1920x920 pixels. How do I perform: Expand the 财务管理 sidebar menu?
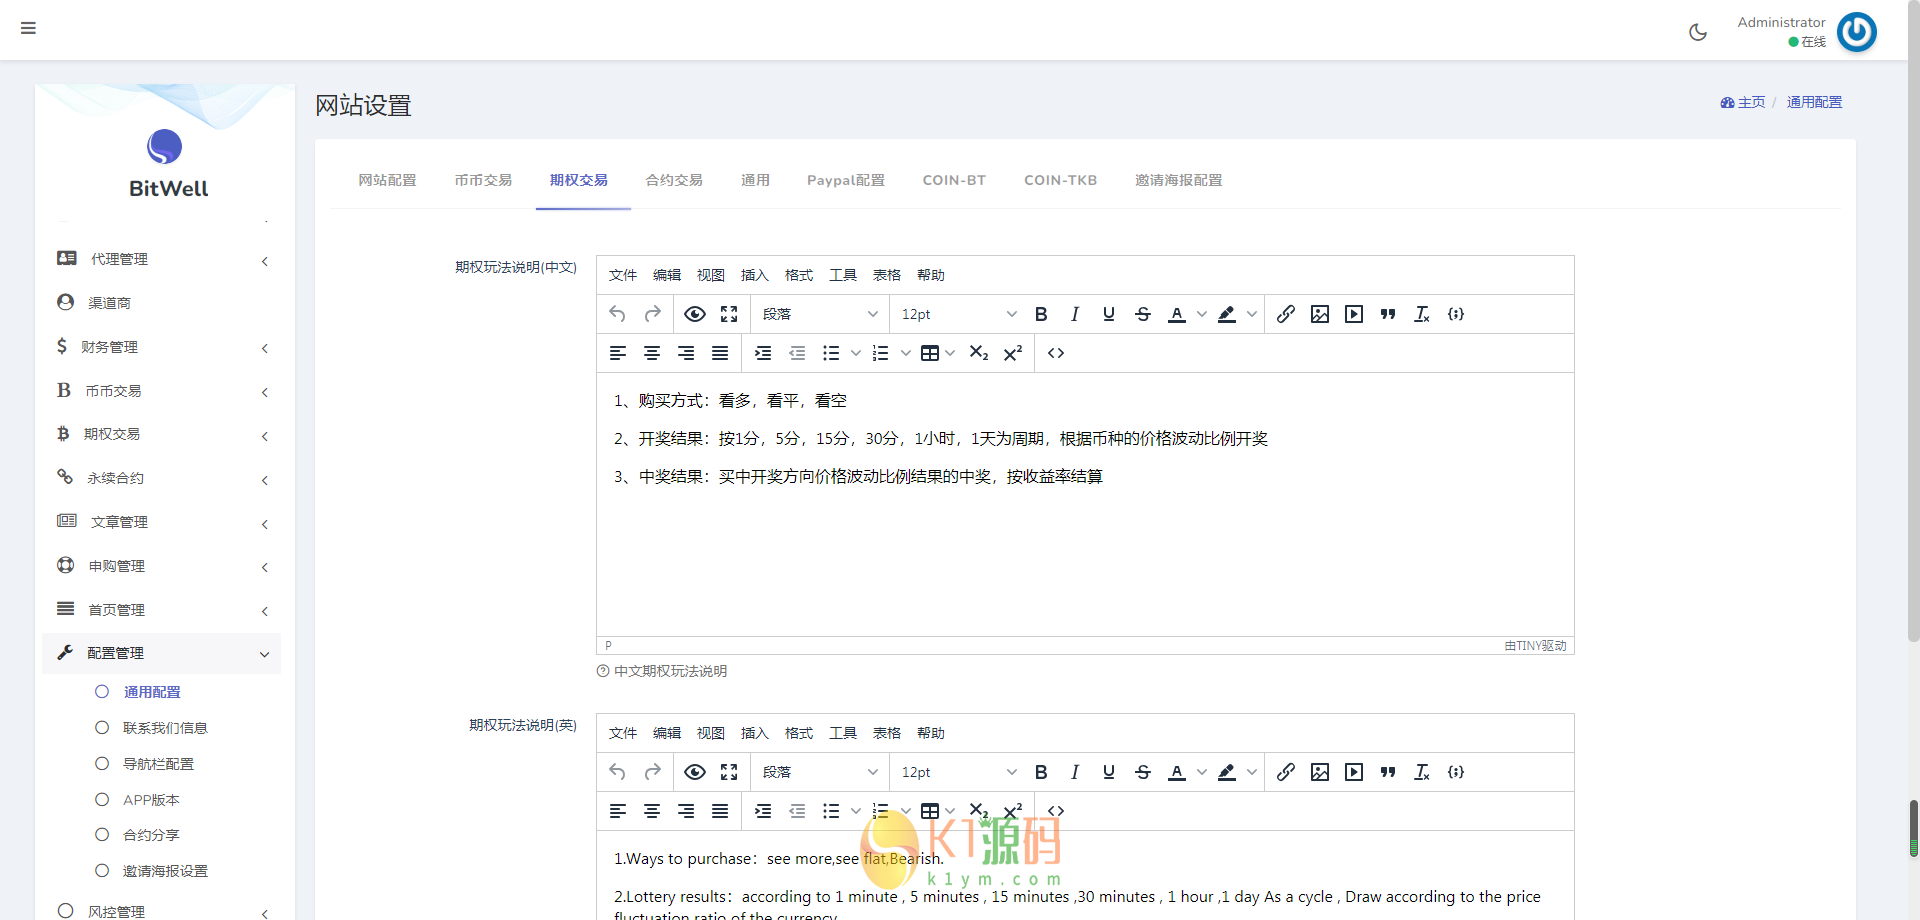point(162,347)
